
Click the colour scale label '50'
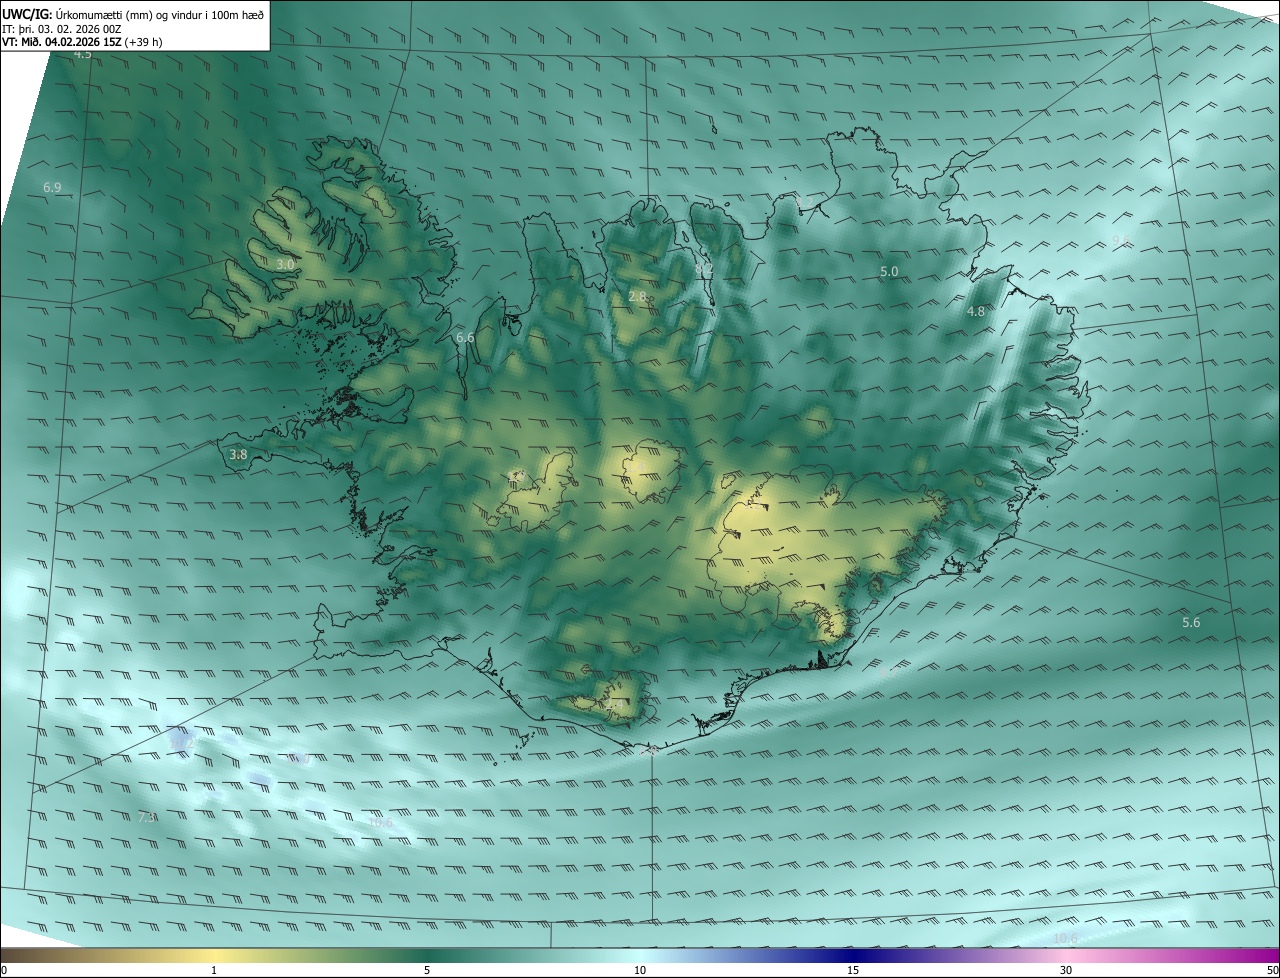click(1272, 970)
